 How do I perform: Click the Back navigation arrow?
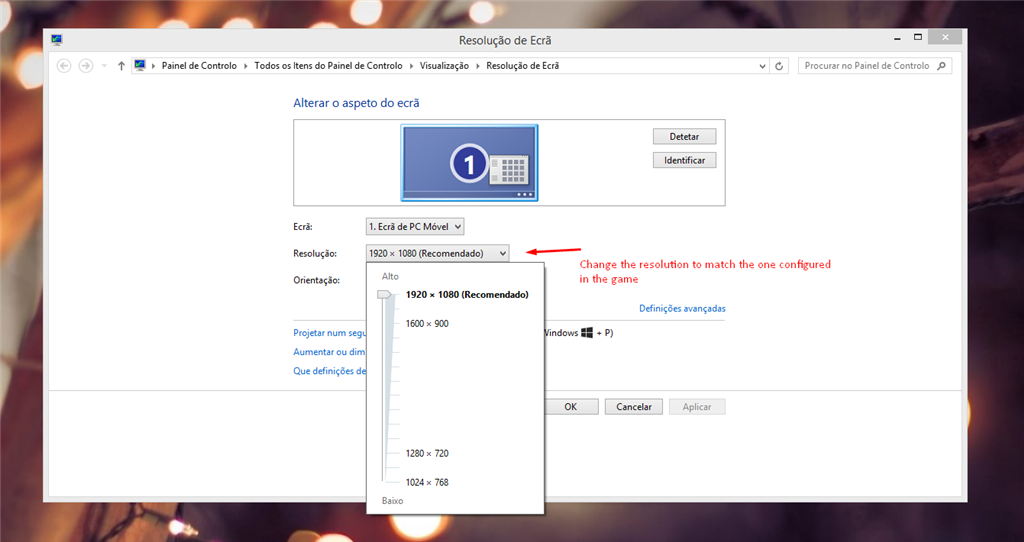point(64,66)
